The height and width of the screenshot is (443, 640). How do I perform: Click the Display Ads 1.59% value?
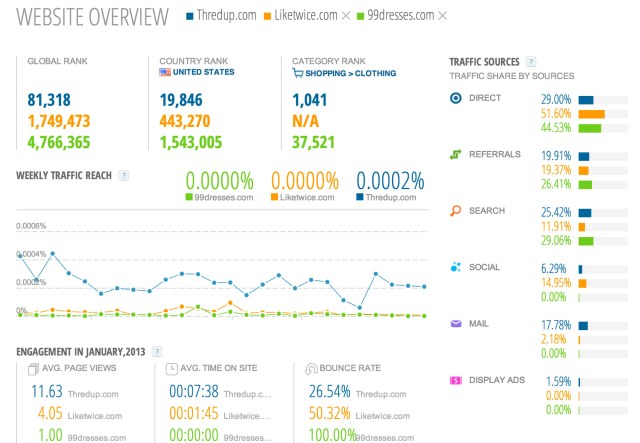559,382
